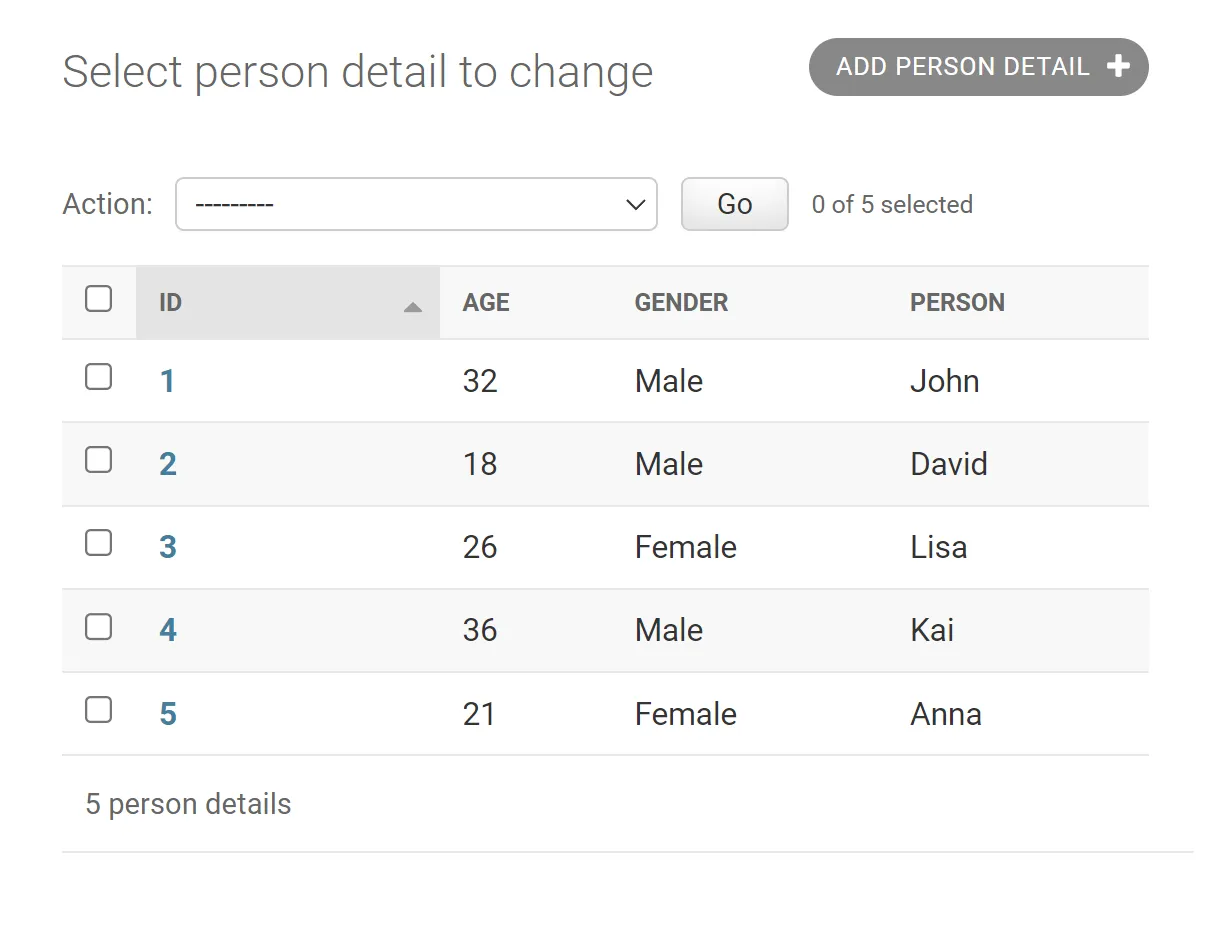Check the checkbox for row ID 1
Image resolution: width=1216 pixels, height=929 pixels.
[x=98, y=377]
